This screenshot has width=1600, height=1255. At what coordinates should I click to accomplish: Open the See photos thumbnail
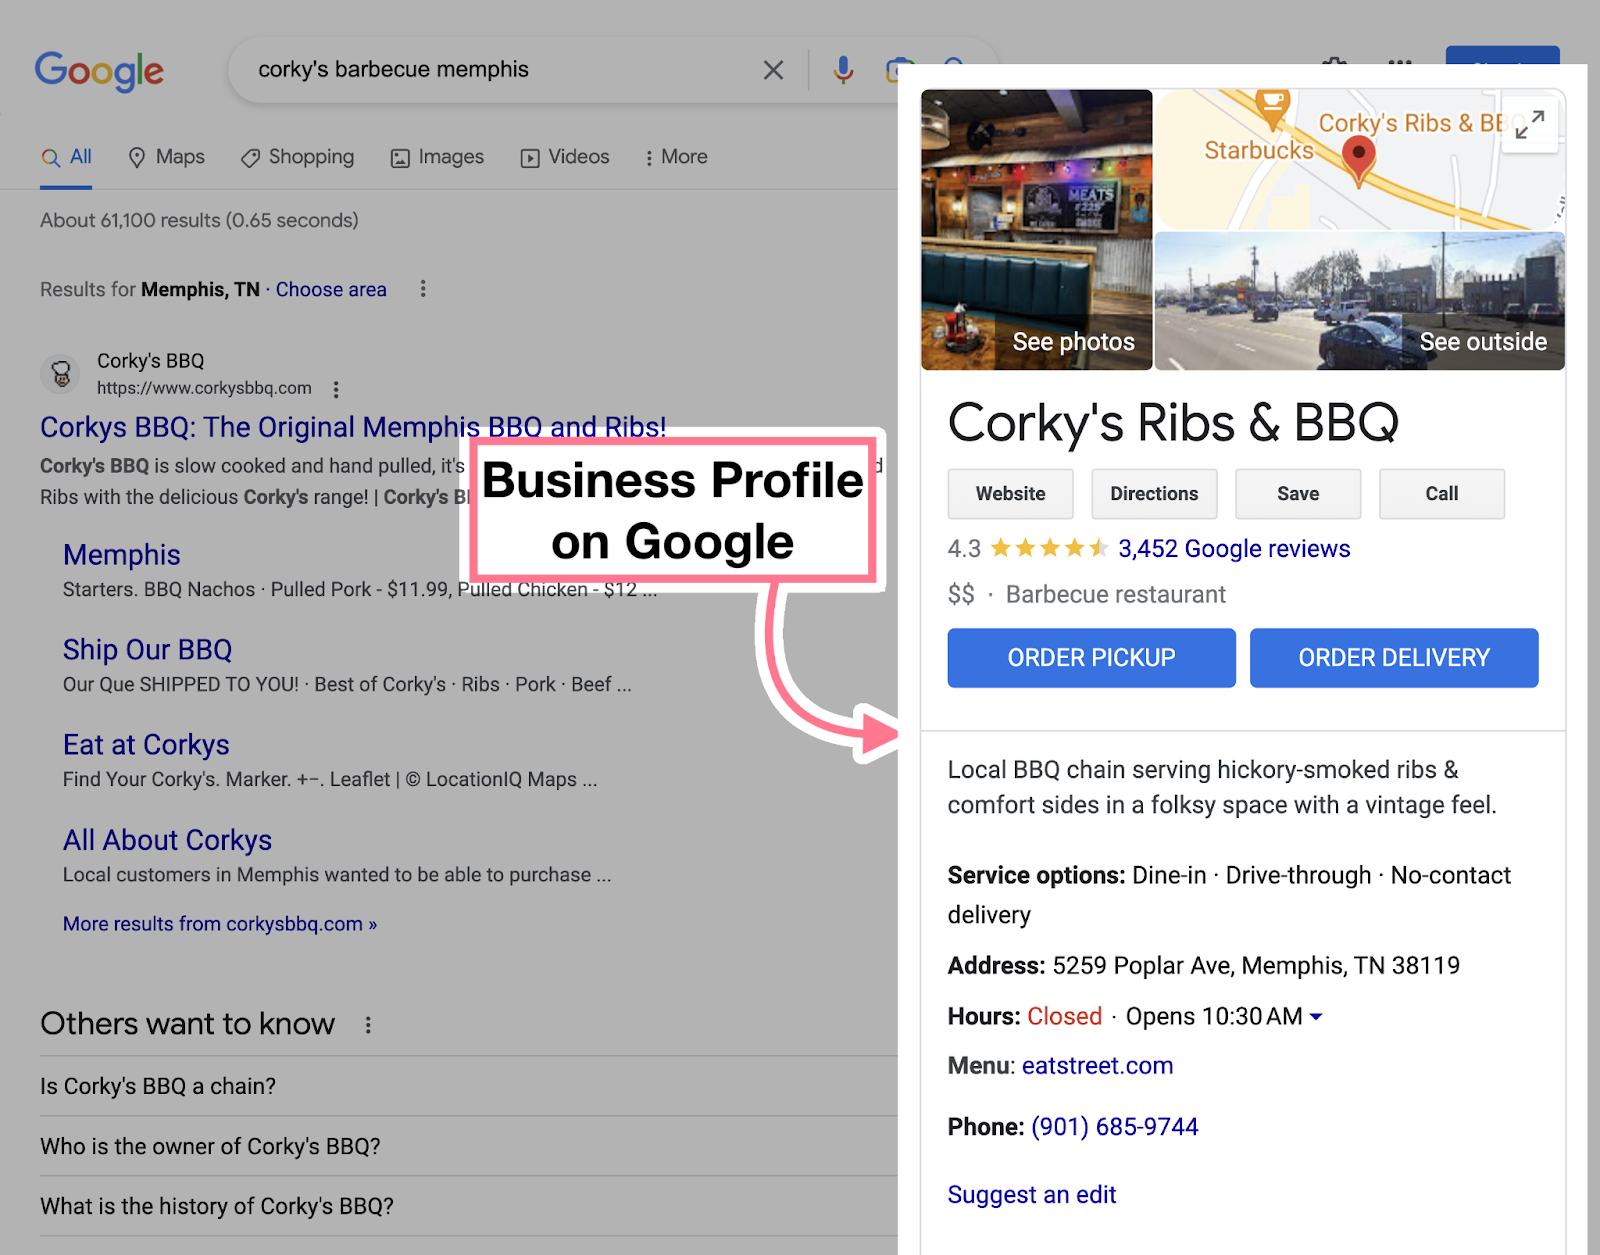point(1037,230)
